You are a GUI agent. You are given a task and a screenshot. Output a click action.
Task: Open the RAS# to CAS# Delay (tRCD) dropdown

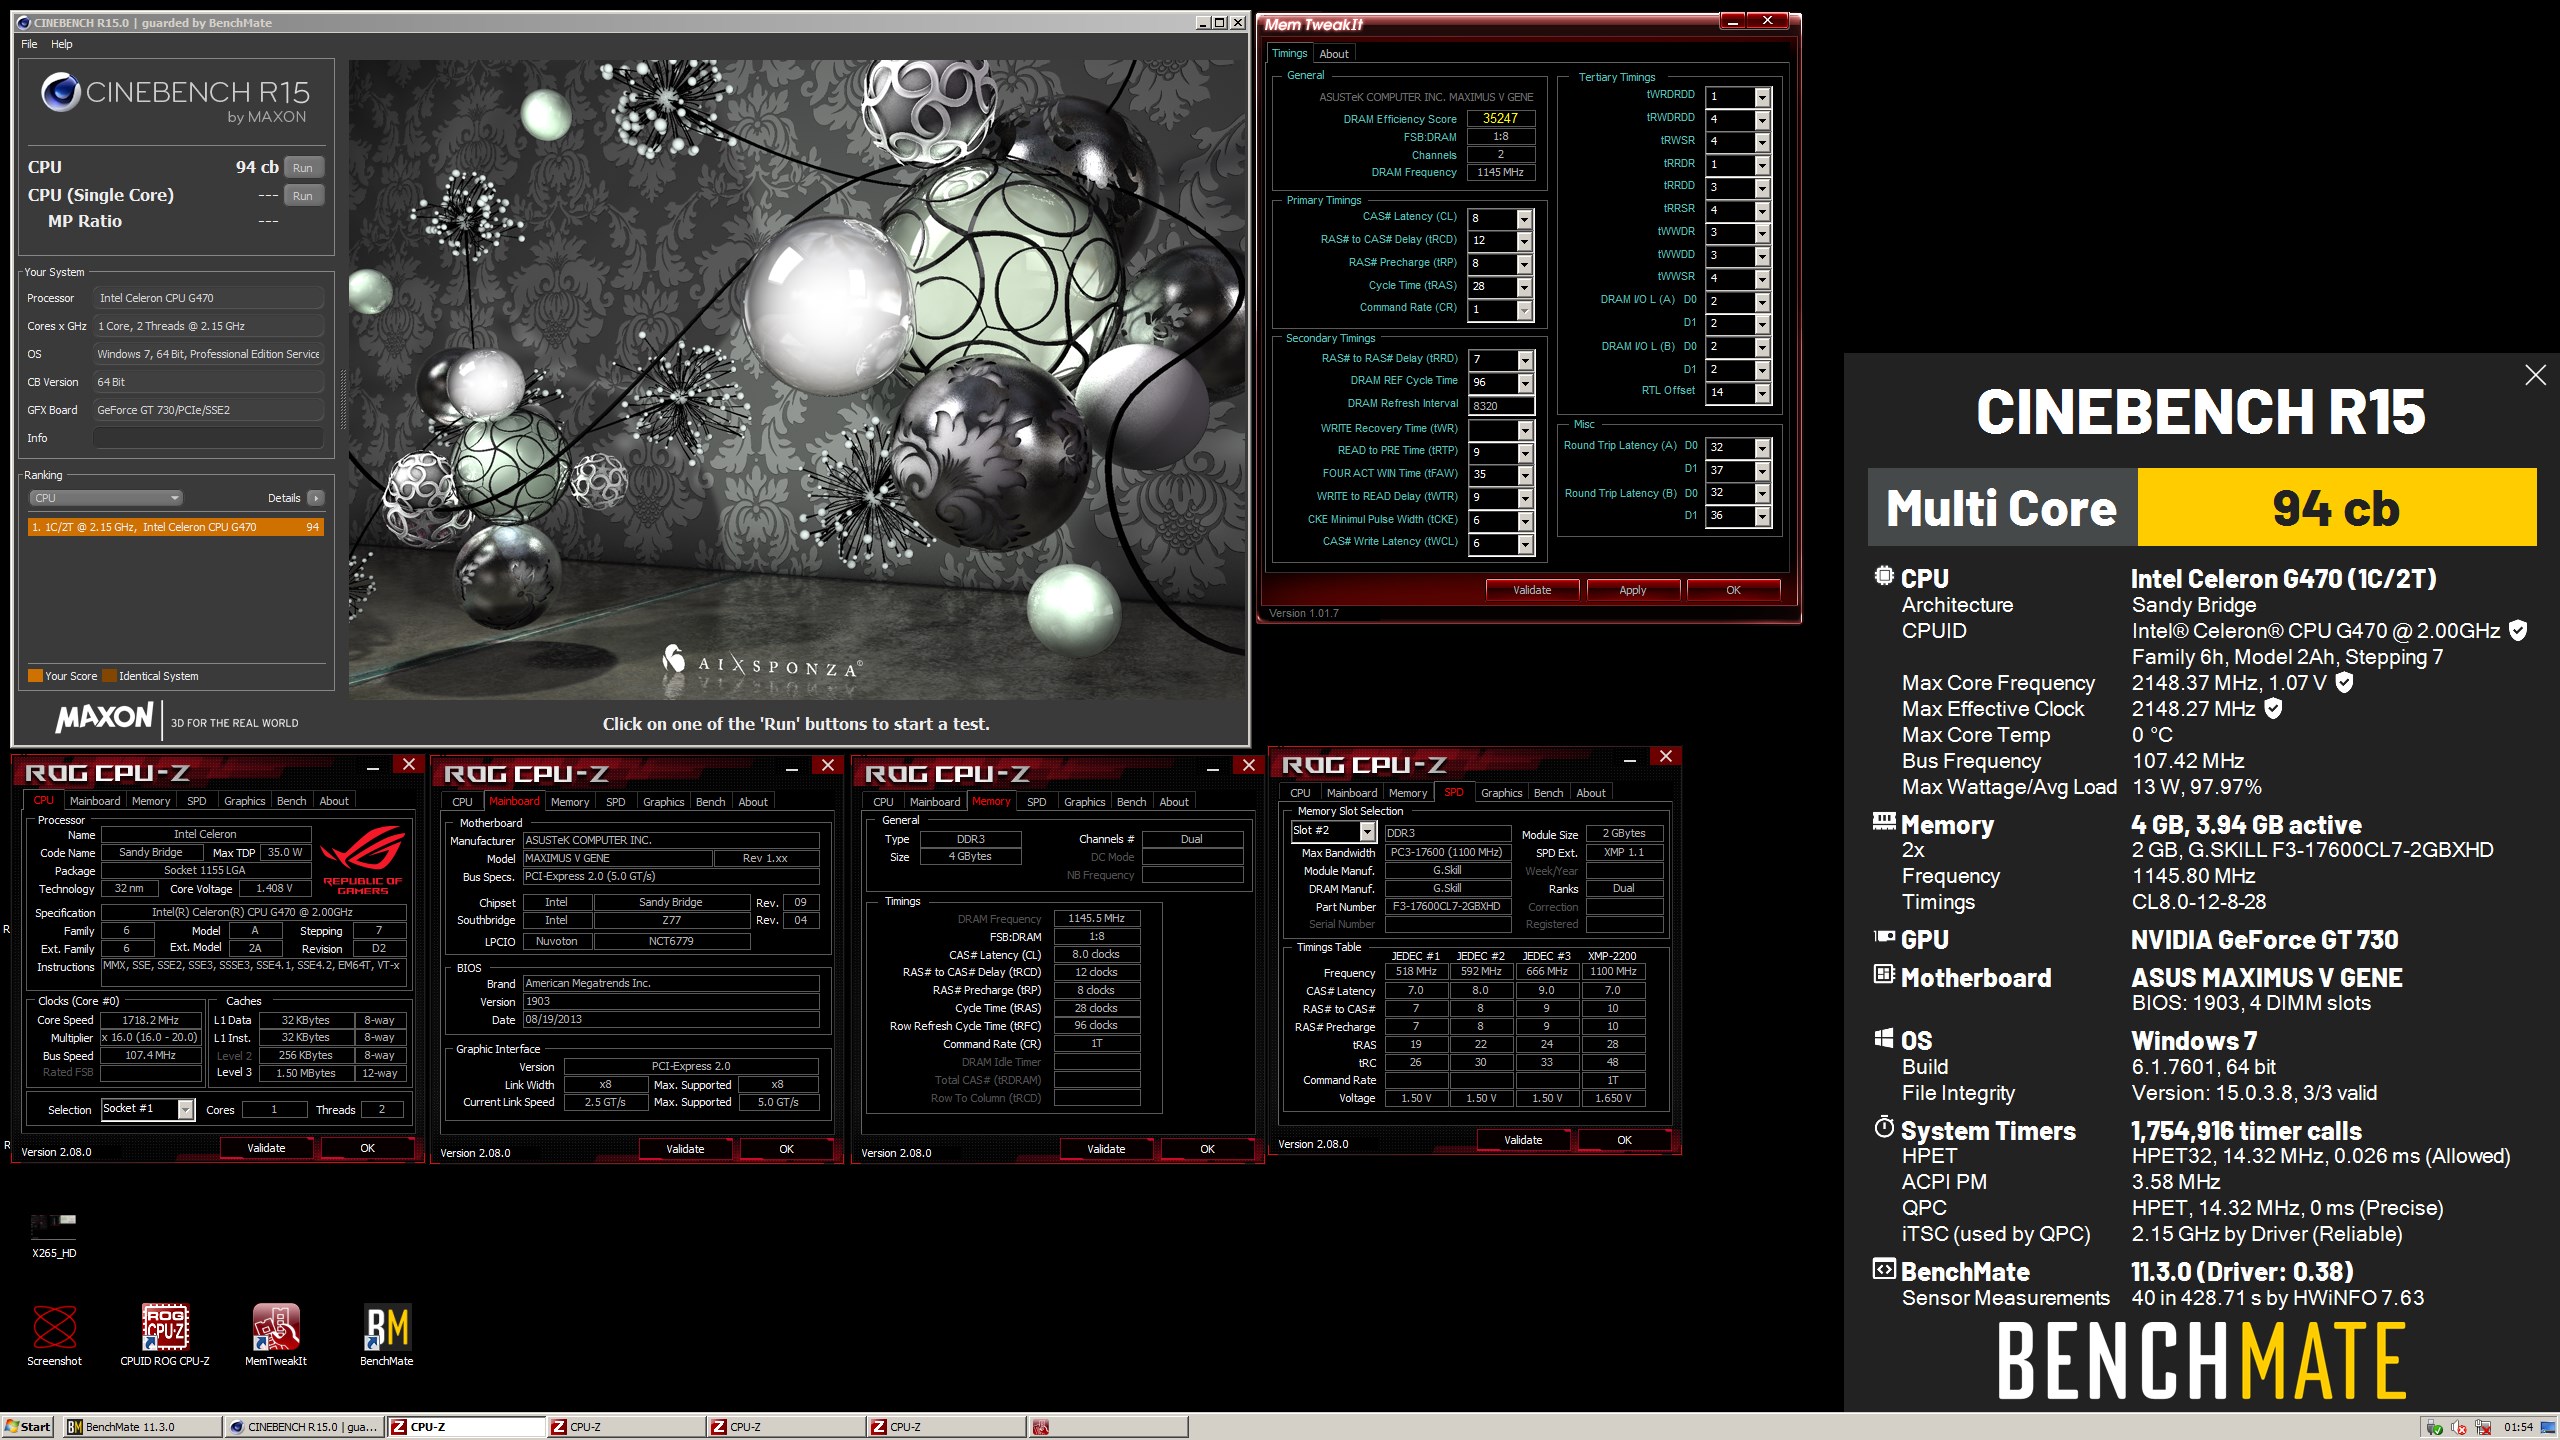(1524, 241)
